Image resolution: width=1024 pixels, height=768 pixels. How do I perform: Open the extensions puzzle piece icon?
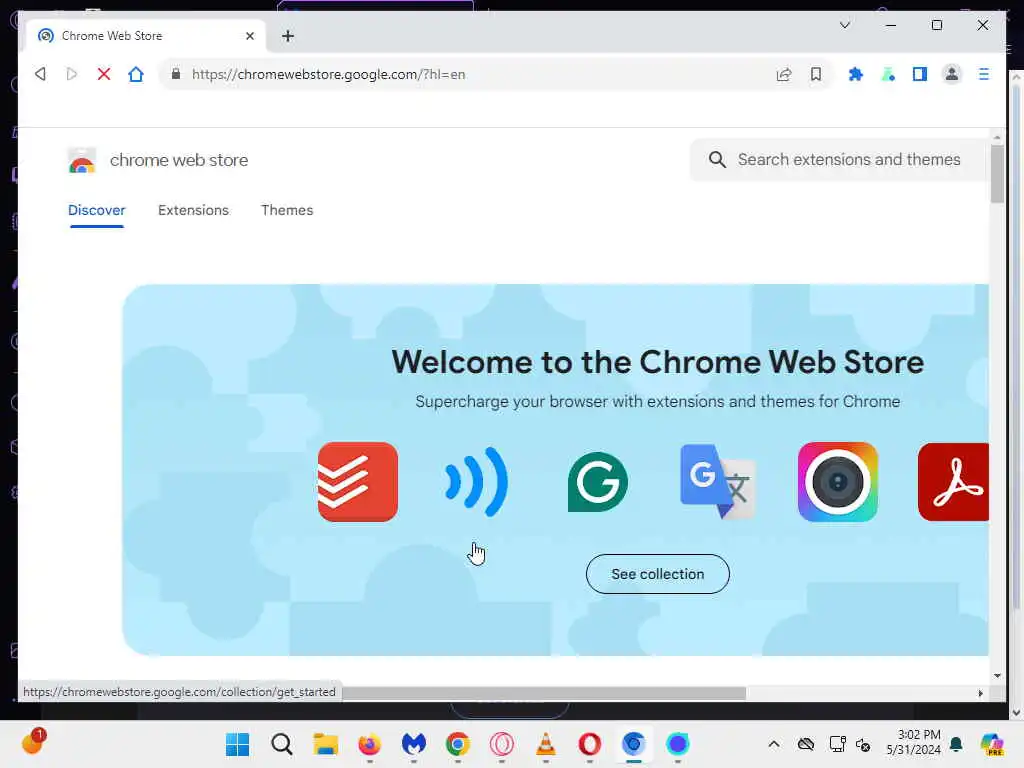(x=856, y=74)
